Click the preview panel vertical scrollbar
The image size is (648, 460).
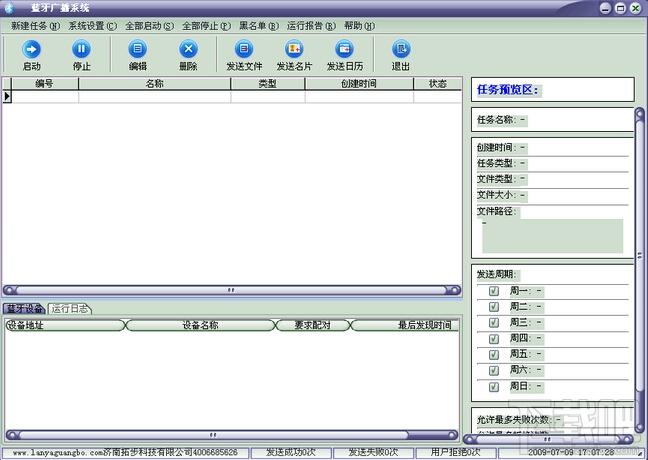pyautogui.click(x=640, y=270)
